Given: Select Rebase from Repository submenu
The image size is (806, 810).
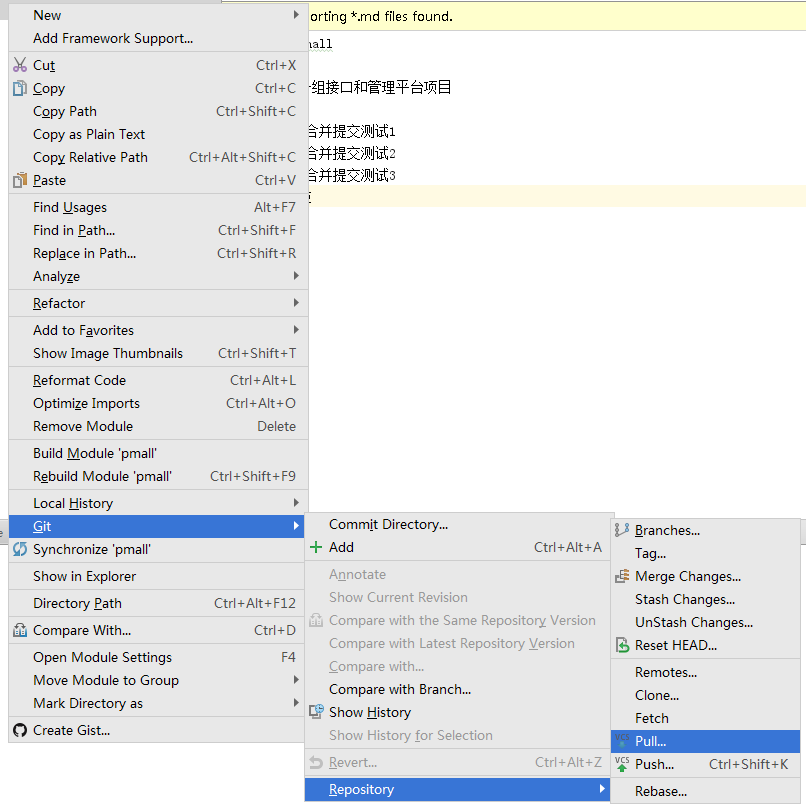Looking at the screenshot, I should click(x=706, y=791).
